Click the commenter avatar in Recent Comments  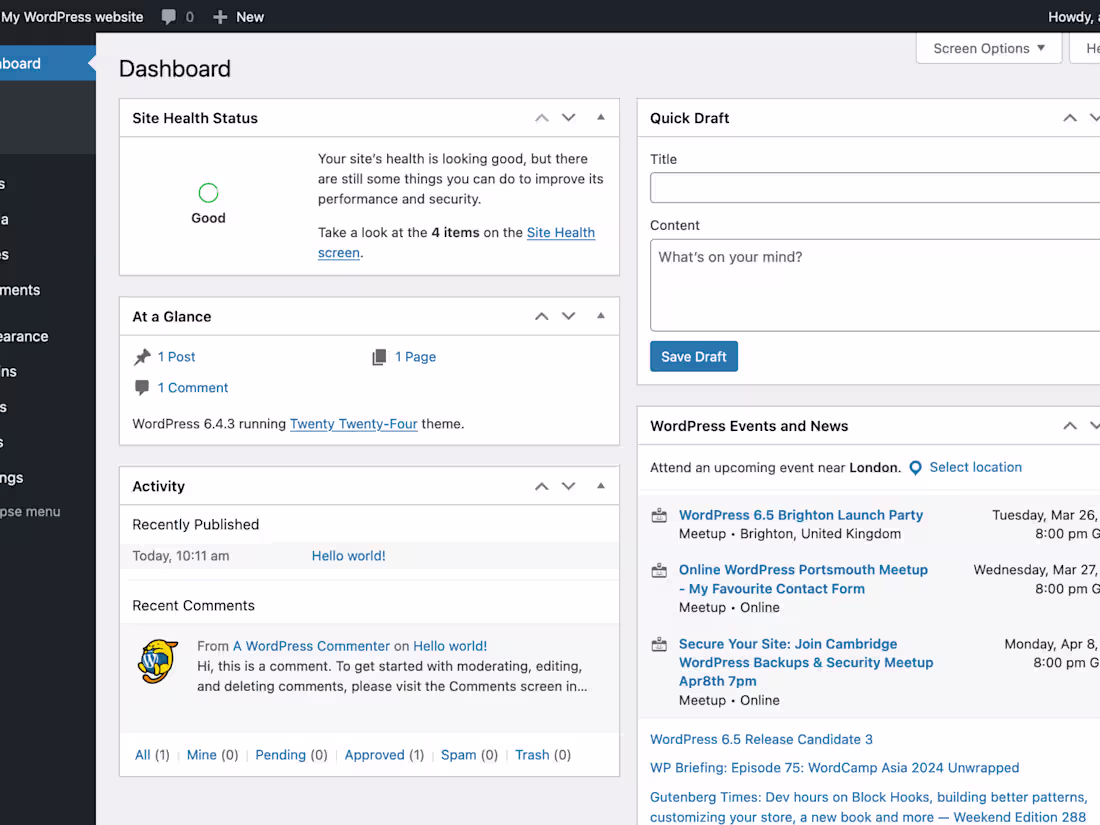coord(157,661)
